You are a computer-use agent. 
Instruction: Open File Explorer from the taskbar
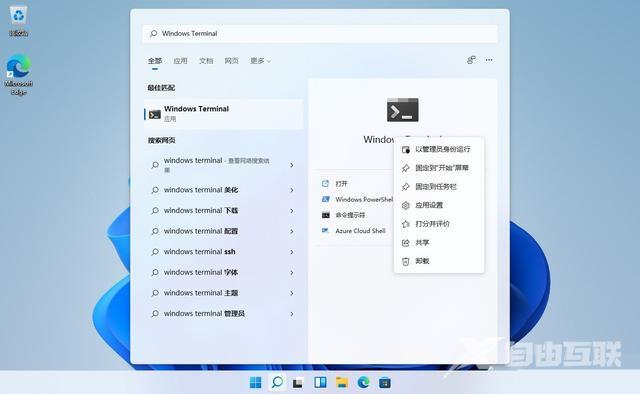click(342, 383)
